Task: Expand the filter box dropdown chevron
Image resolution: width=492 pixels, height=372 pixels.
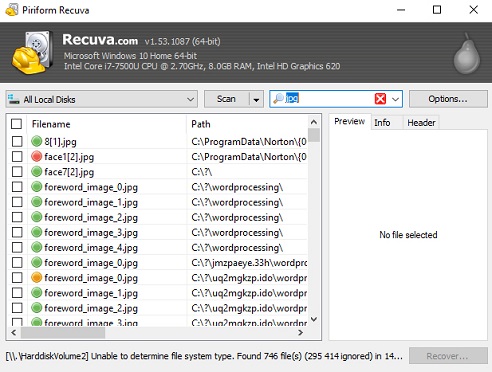Action: (395, 99)
